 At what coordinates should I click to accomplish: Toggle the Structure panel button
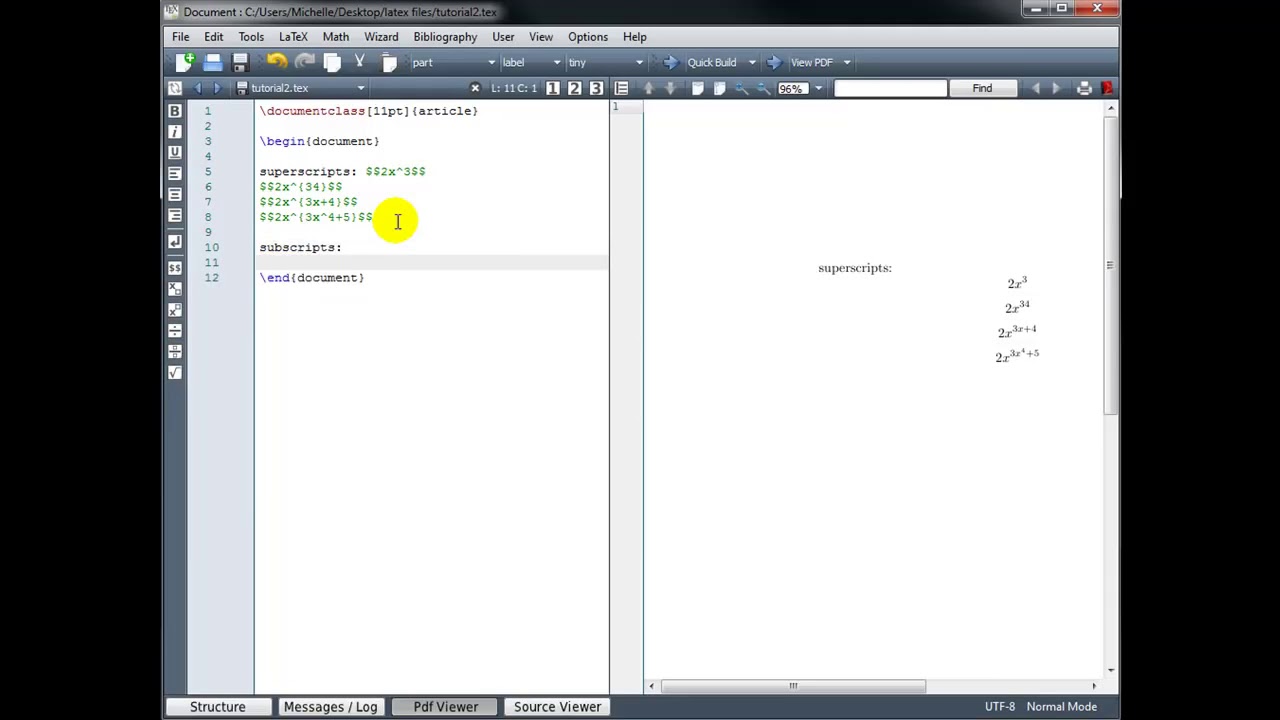(x=217, y=707)
